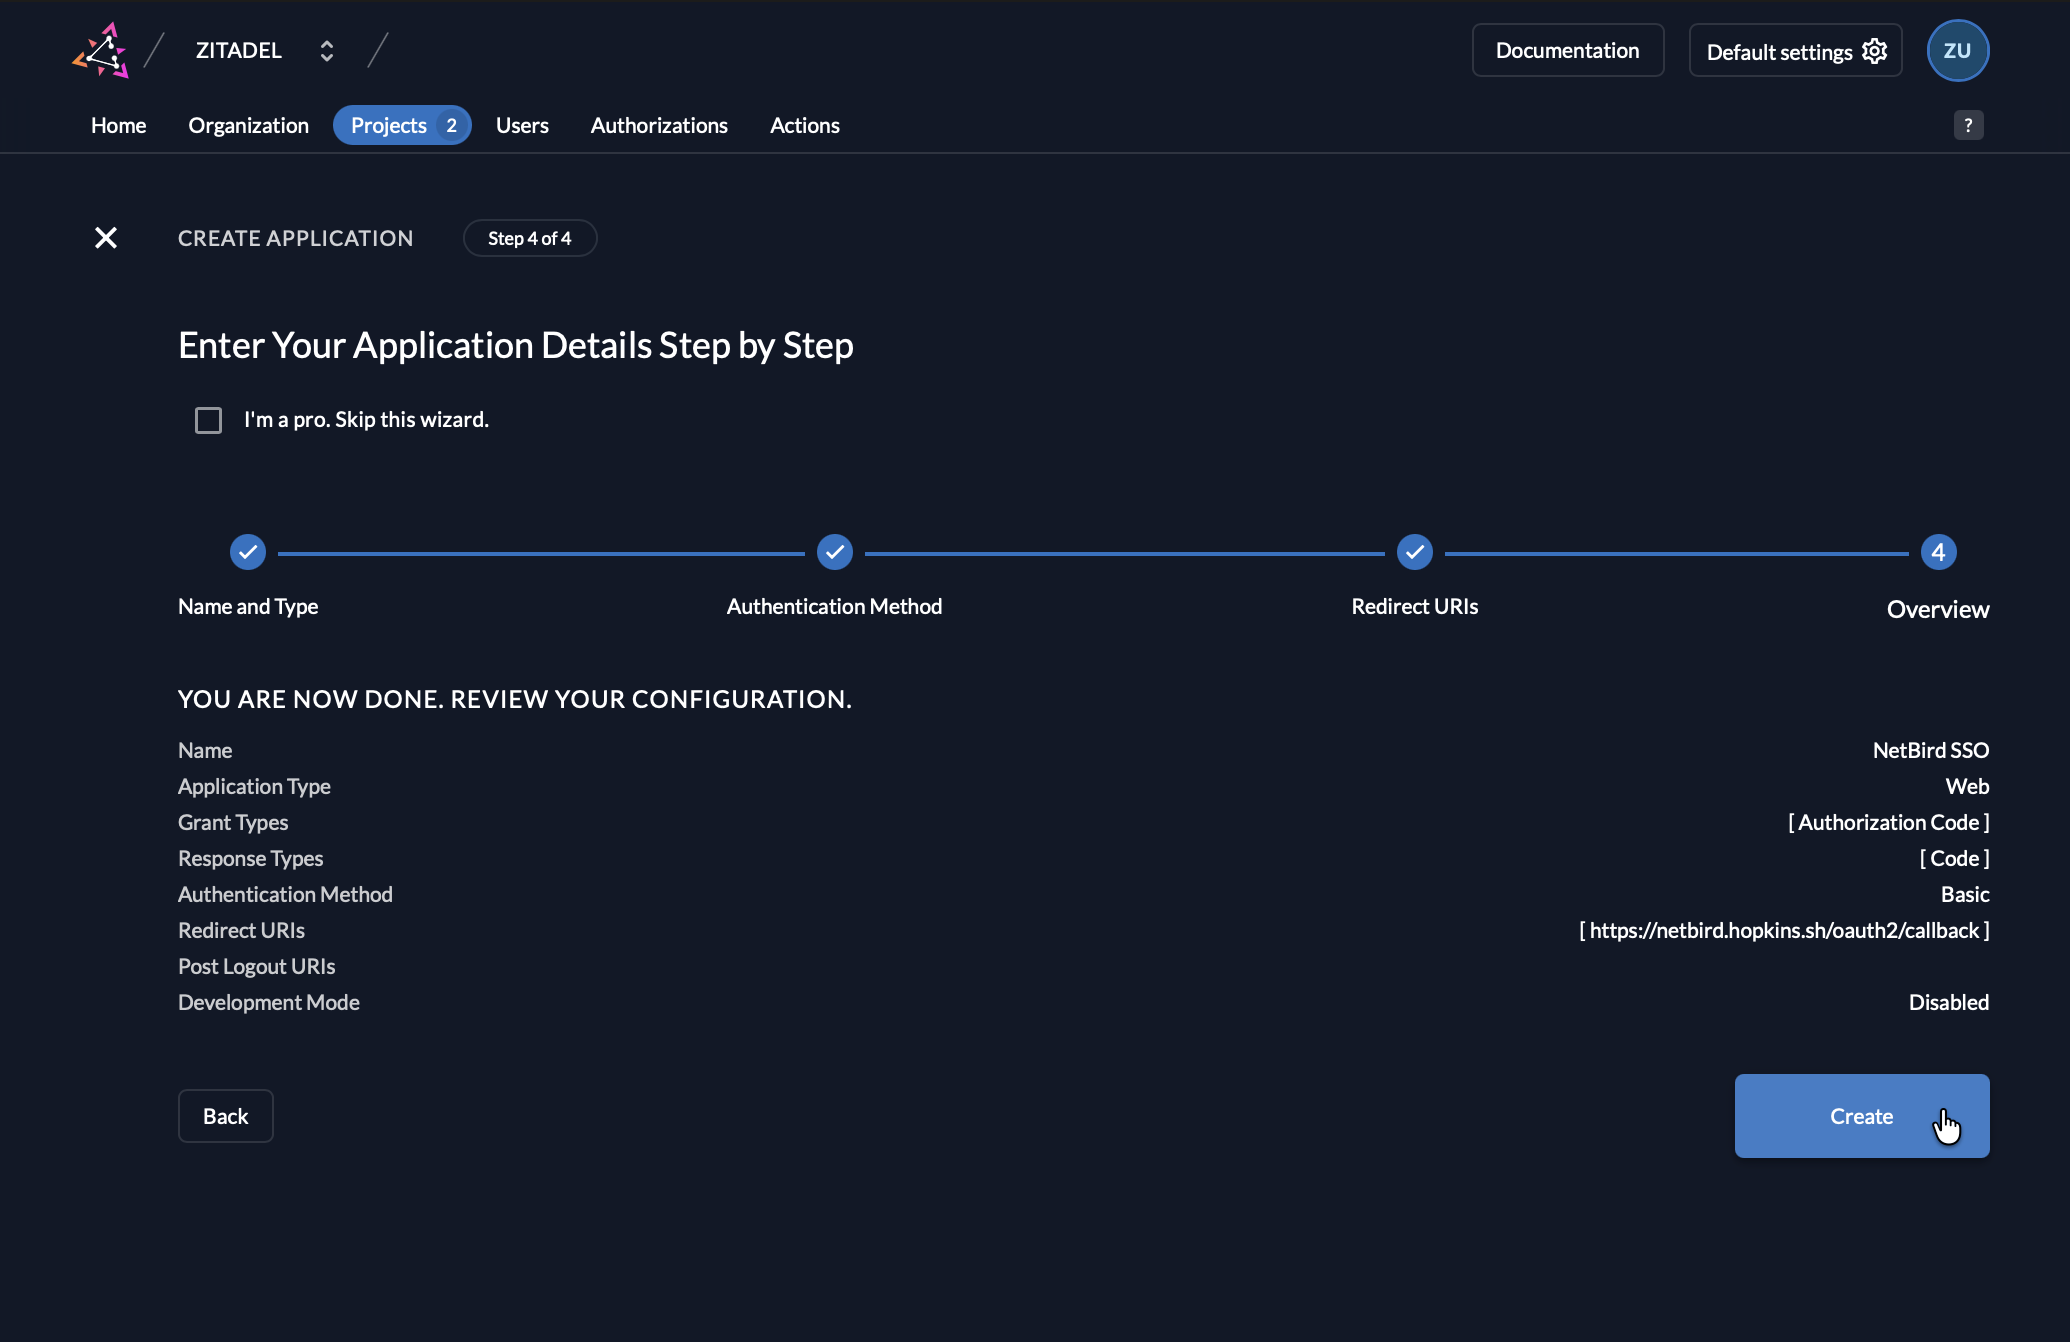Click the Overview step circle labeled 4

1938,551
